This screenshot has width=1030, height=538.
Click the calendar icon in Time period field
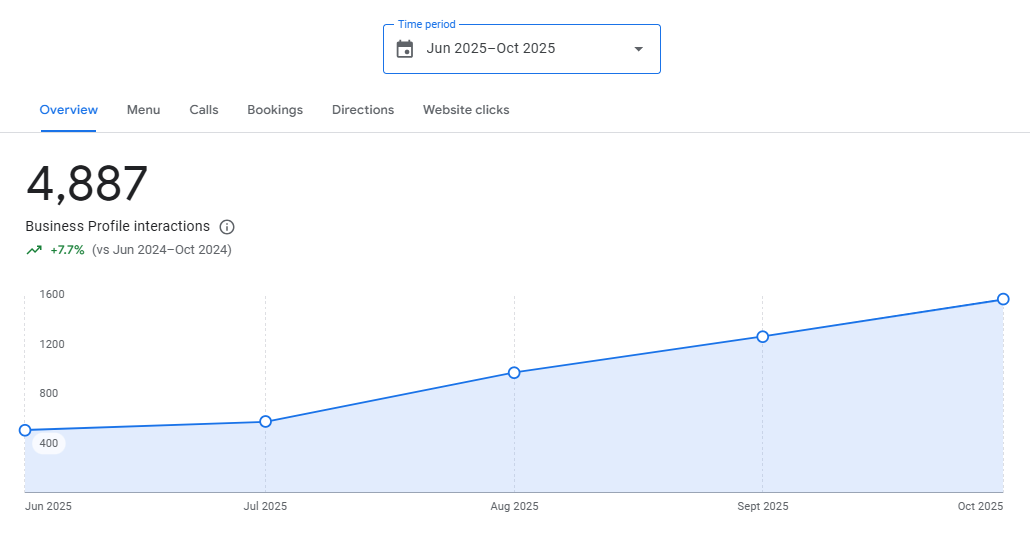coord(405,49)
